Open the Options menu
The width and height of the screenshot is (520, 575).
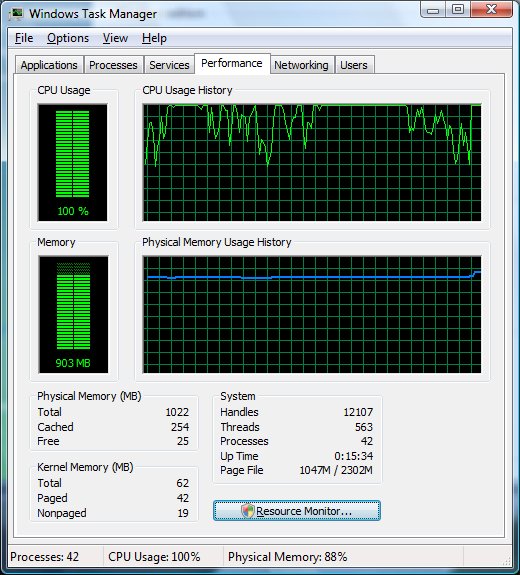pyautogui.click(x=68, y=38)
